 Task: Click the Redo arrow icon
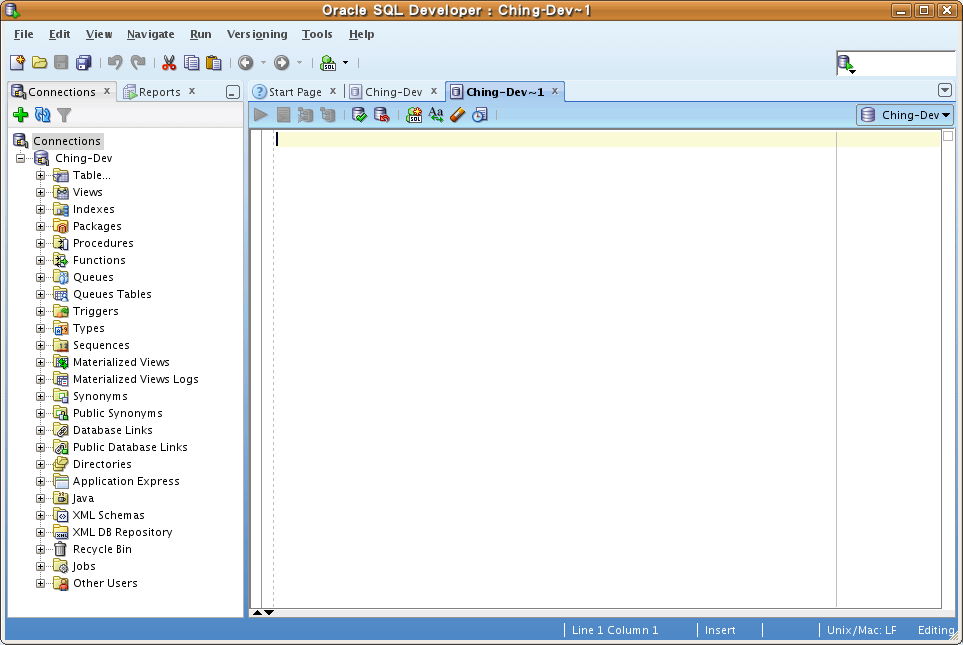(138, 63)
